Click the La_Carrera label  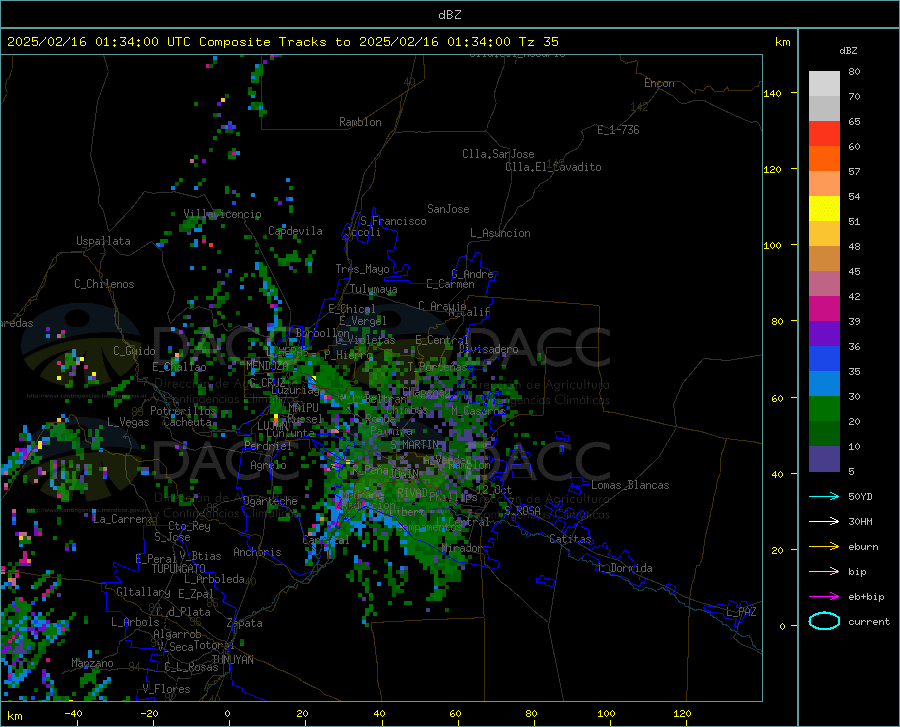coord(123,519)
